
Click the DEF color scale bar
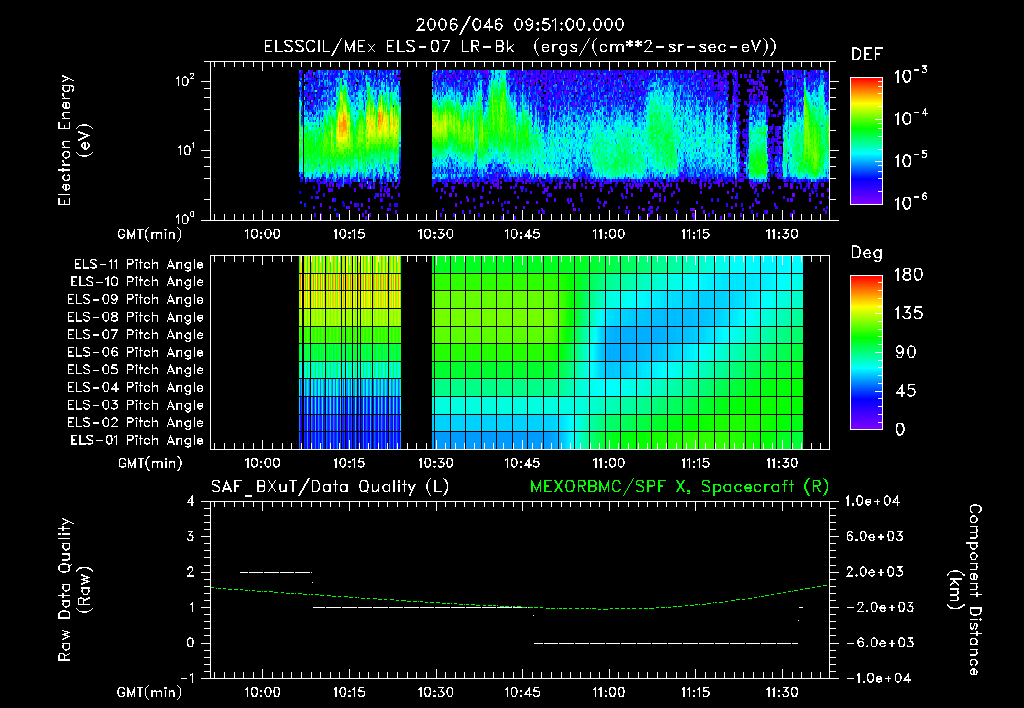[x=866, y=141]
